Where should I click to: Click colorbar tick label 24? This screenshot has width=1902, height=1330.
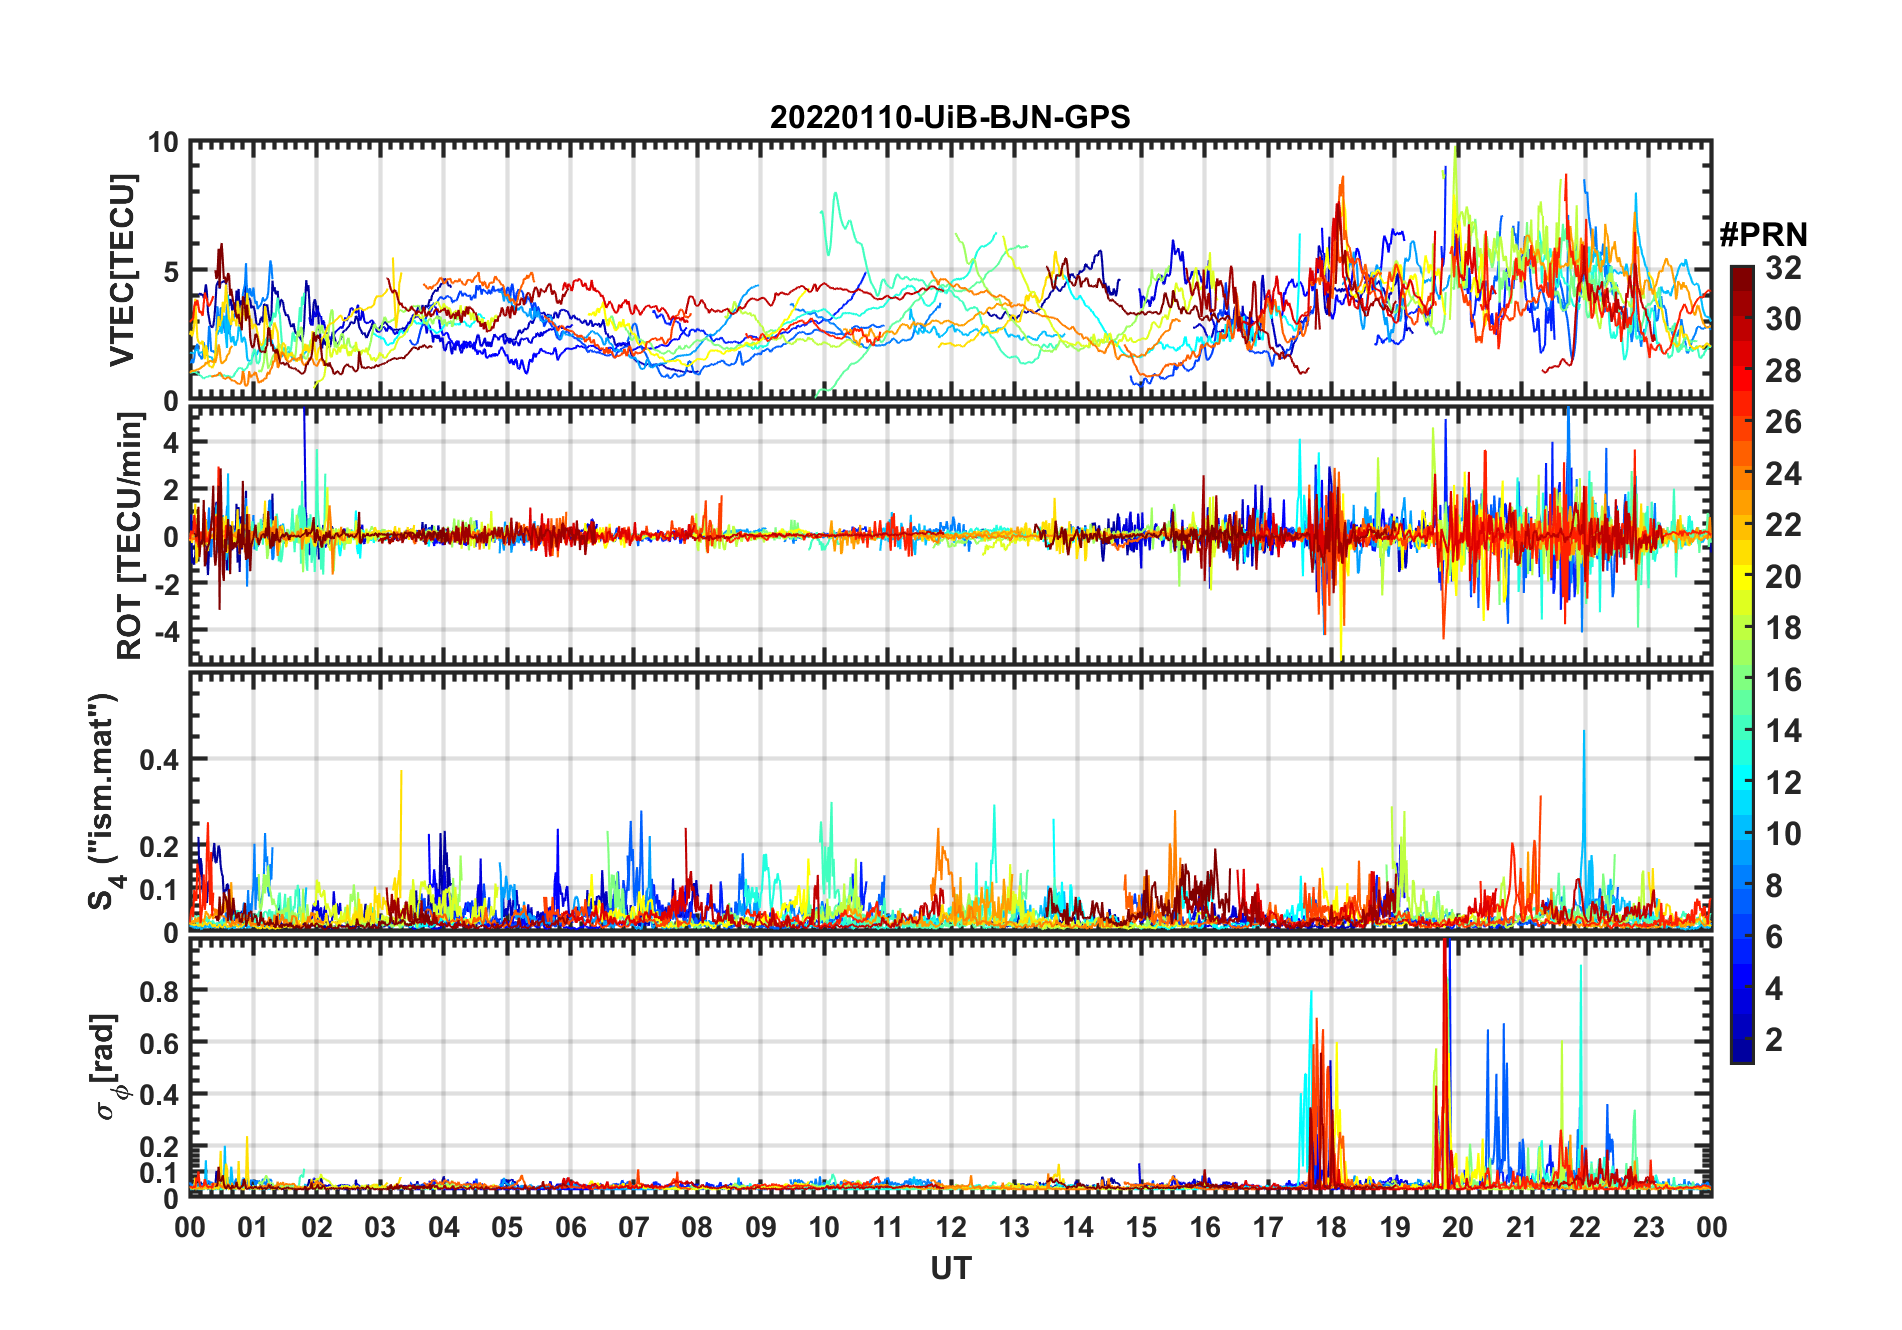[x=1783, y=474]
